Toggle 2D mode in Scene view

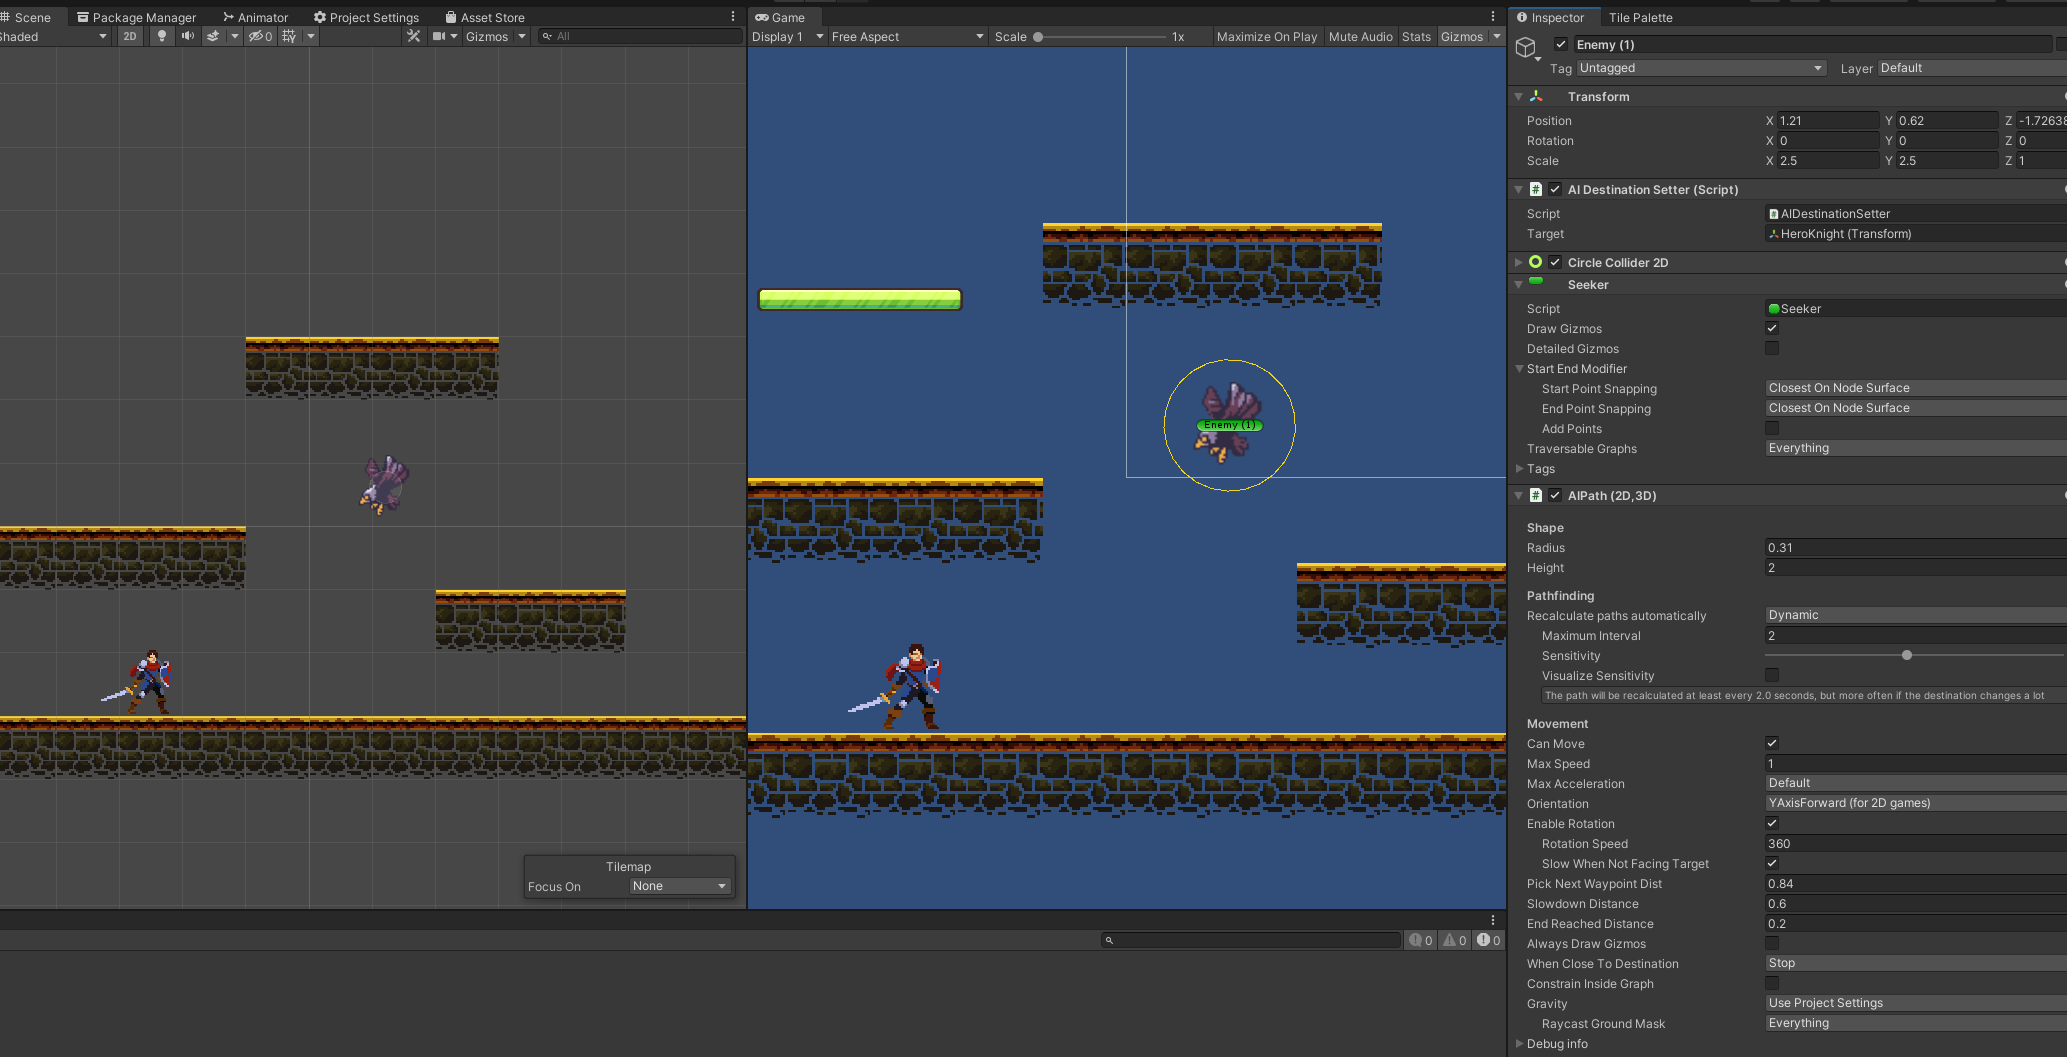[130, 36]
